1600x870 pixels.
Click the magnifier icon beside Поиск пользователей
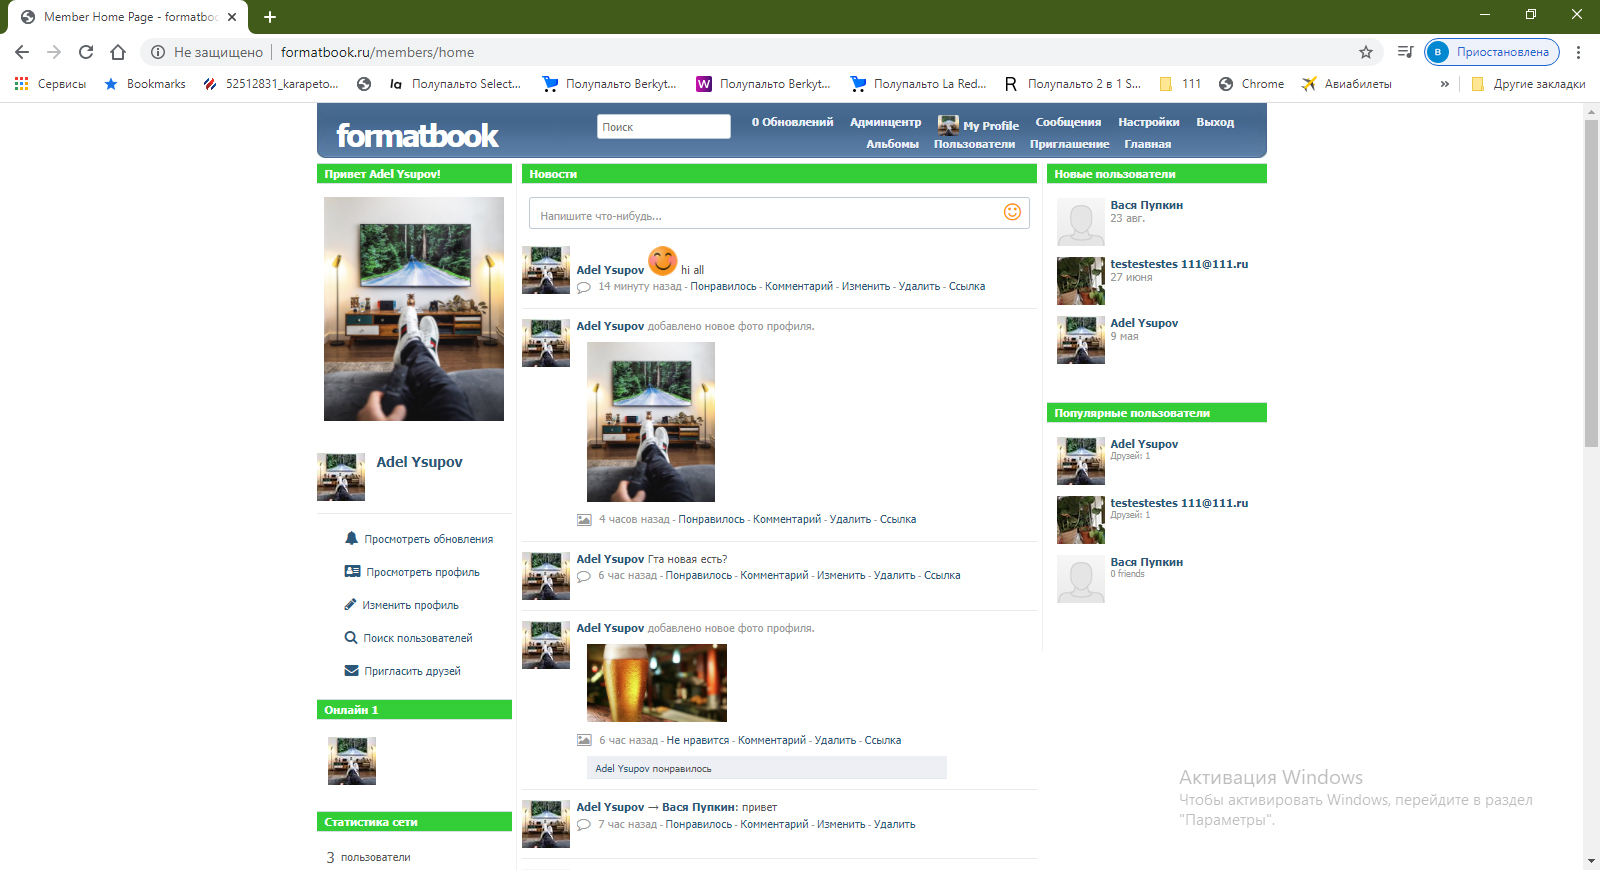pos(351,637)
